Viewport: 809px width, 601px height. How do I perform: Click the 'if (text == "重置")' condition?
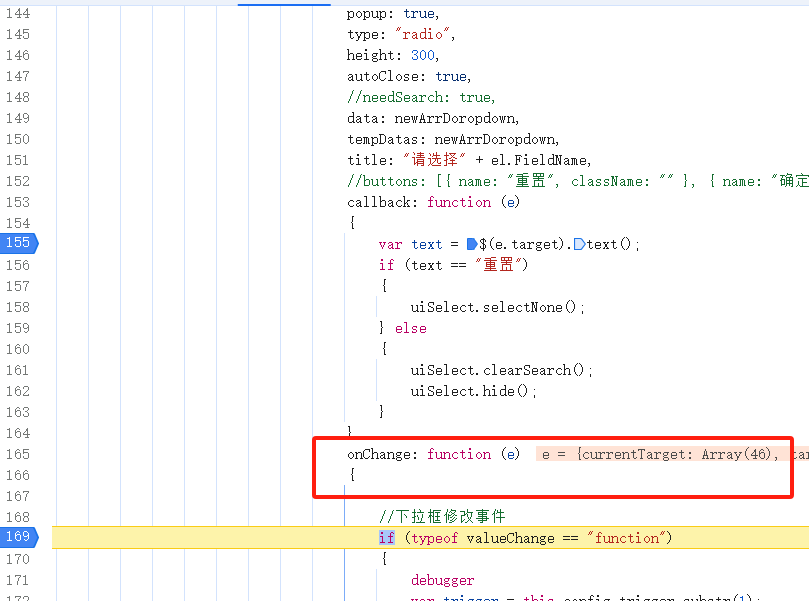pos(453,265)
